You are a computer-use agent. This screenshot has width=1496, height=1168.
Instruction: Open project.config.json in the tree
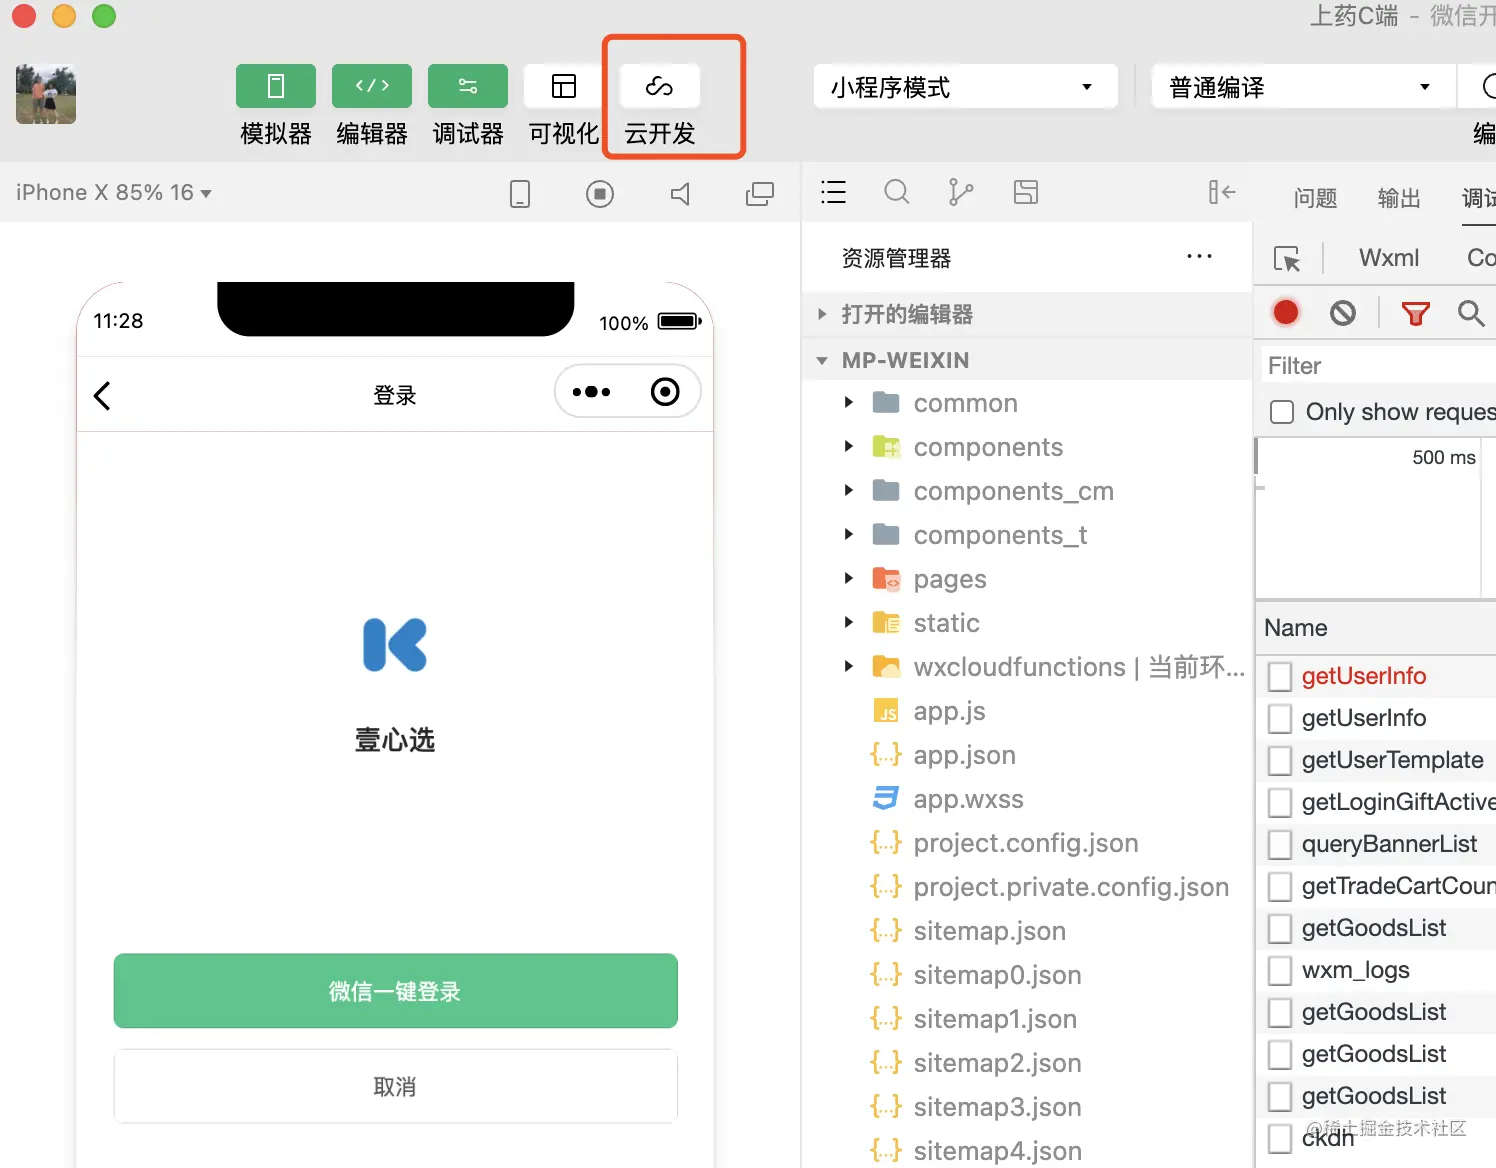1026,843
